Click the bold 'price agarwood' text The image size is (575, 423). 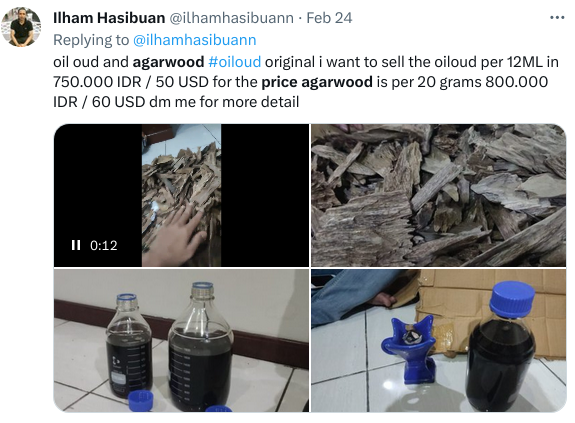(x=317, y=82)
